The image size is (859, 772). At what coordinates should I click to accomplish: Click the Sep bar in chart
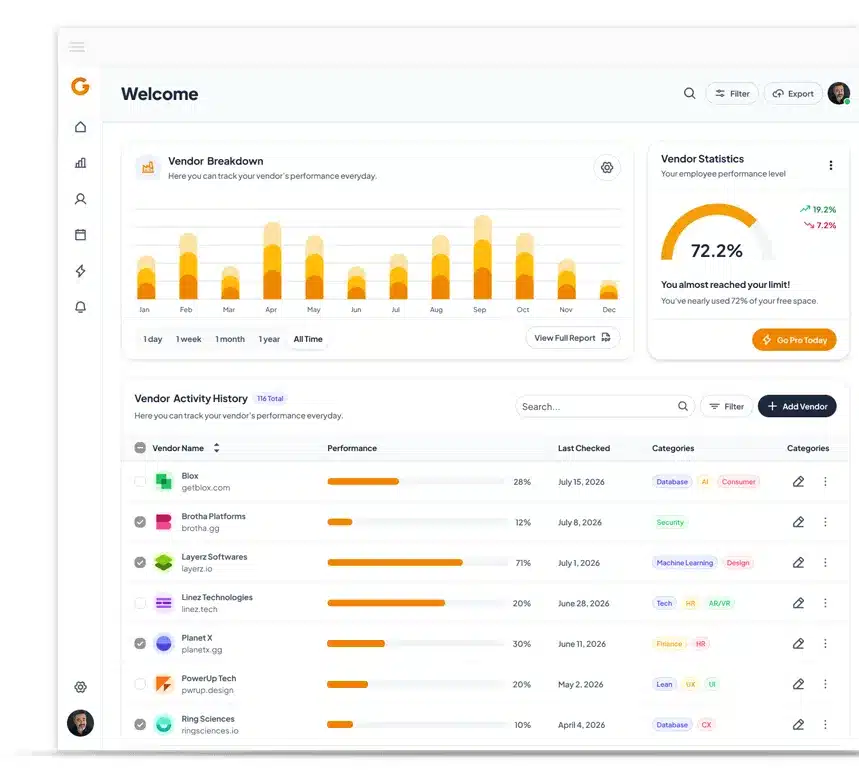483,257
